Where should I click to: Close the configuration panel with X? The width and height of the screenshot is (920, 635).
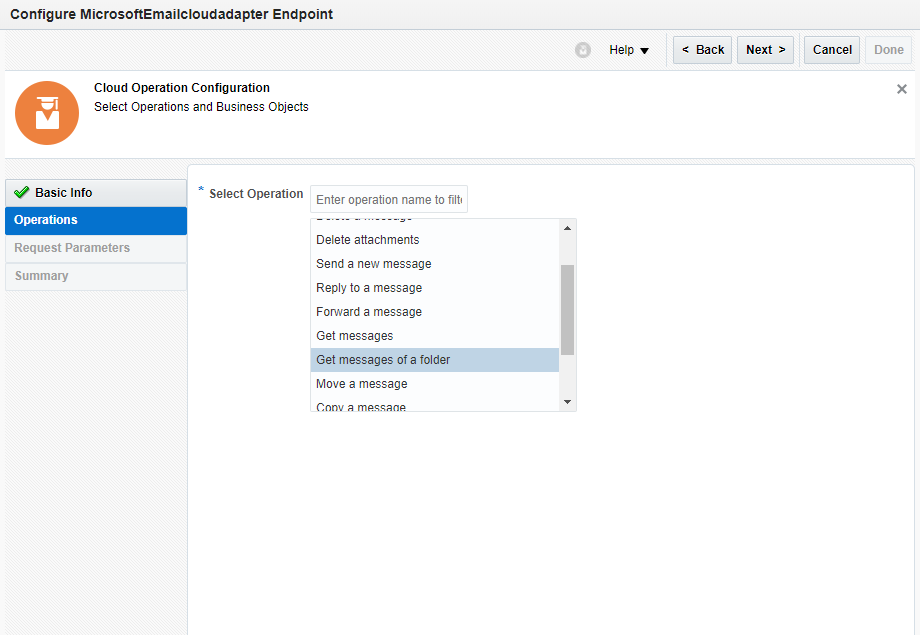tap(902, 89)
